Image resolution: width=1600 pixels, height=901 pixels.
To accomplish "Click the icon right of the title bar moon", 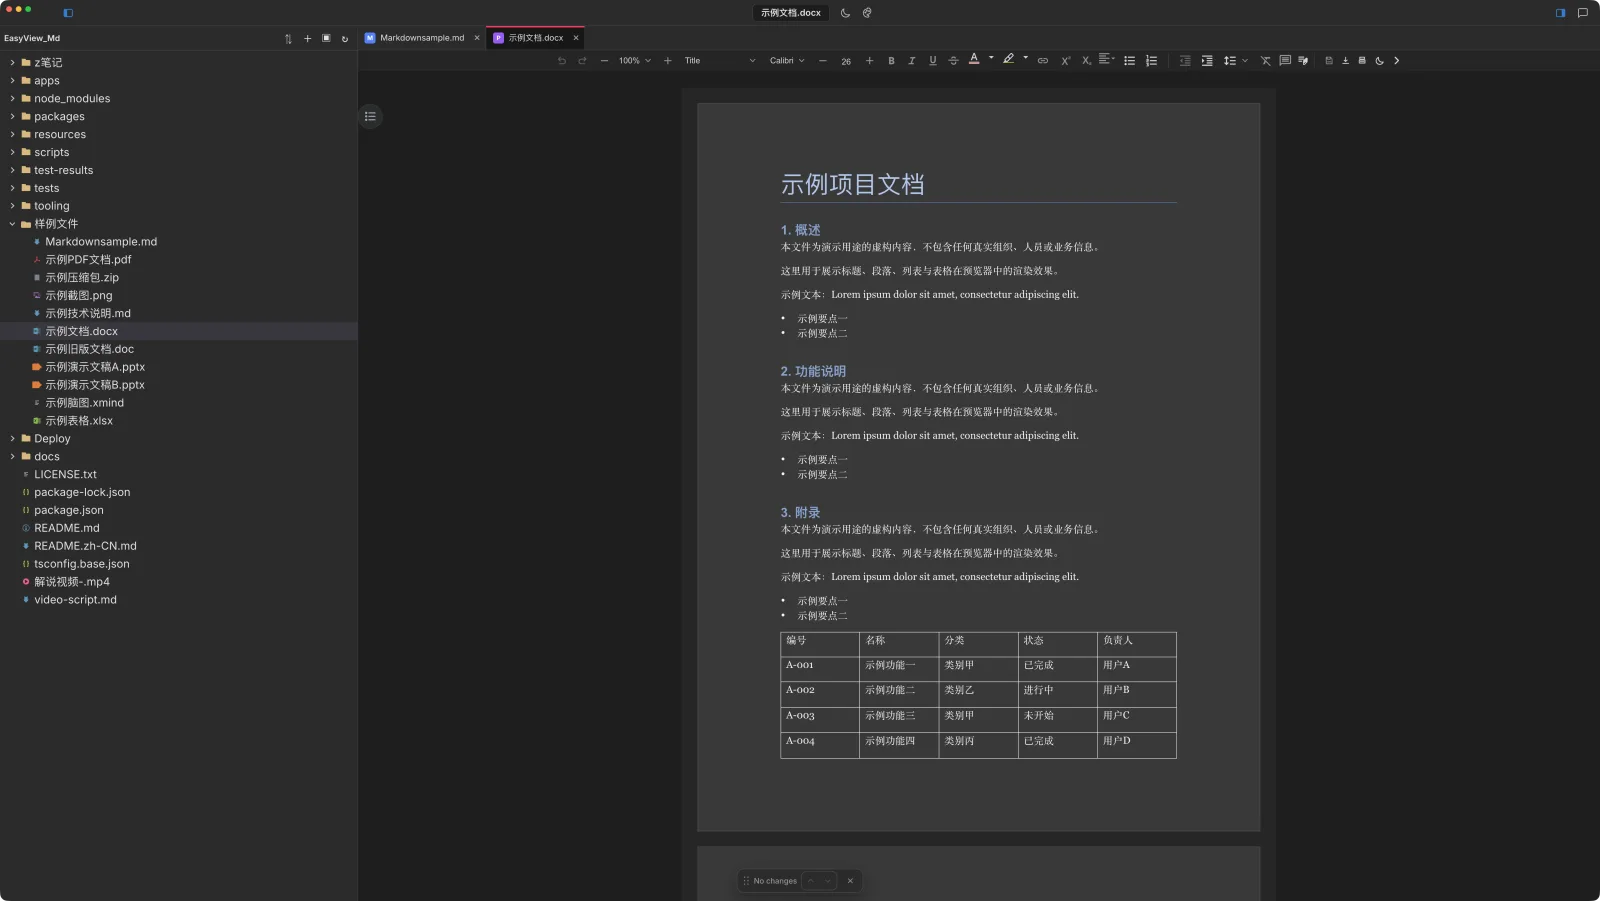I will tap(867, 13).
